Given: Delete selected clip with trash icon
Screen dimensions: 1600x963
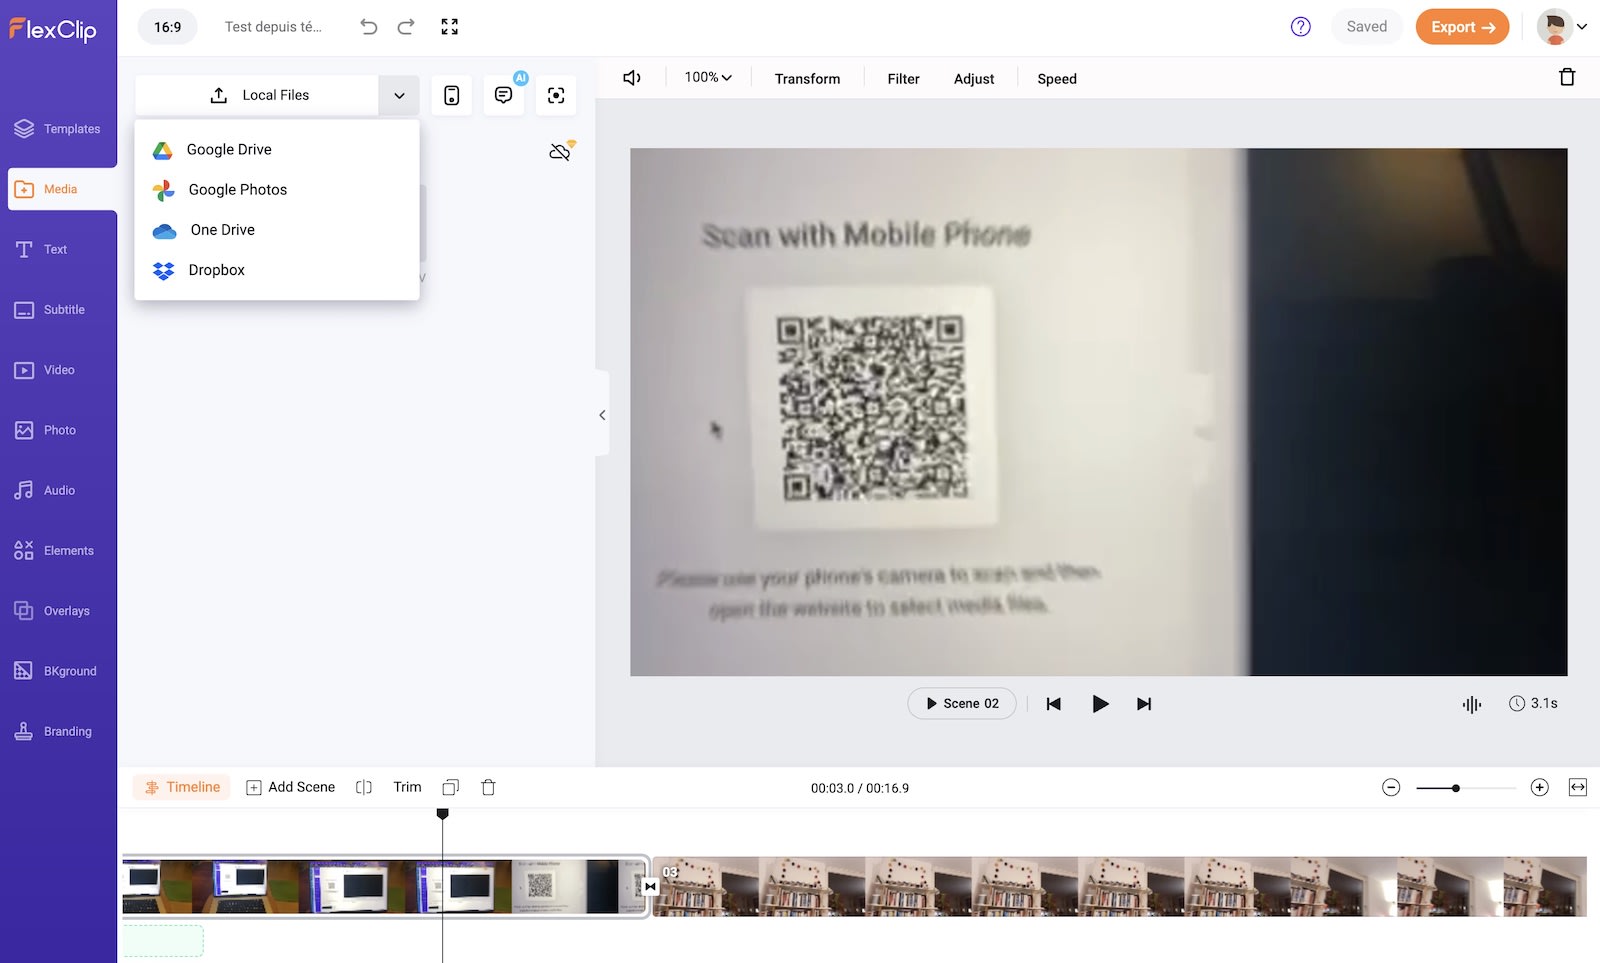Looking at the screenshot, I should (x=1567, y=77).
